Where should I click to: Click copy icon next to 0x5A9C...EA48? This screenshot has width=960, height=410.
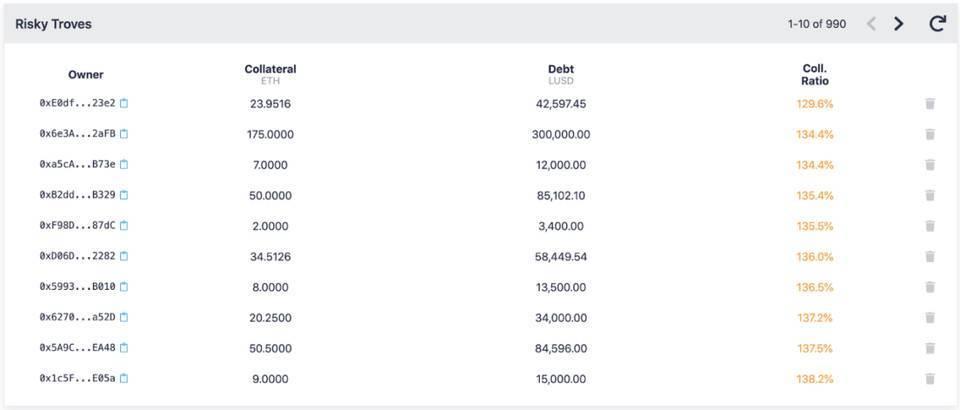(124, 348)
